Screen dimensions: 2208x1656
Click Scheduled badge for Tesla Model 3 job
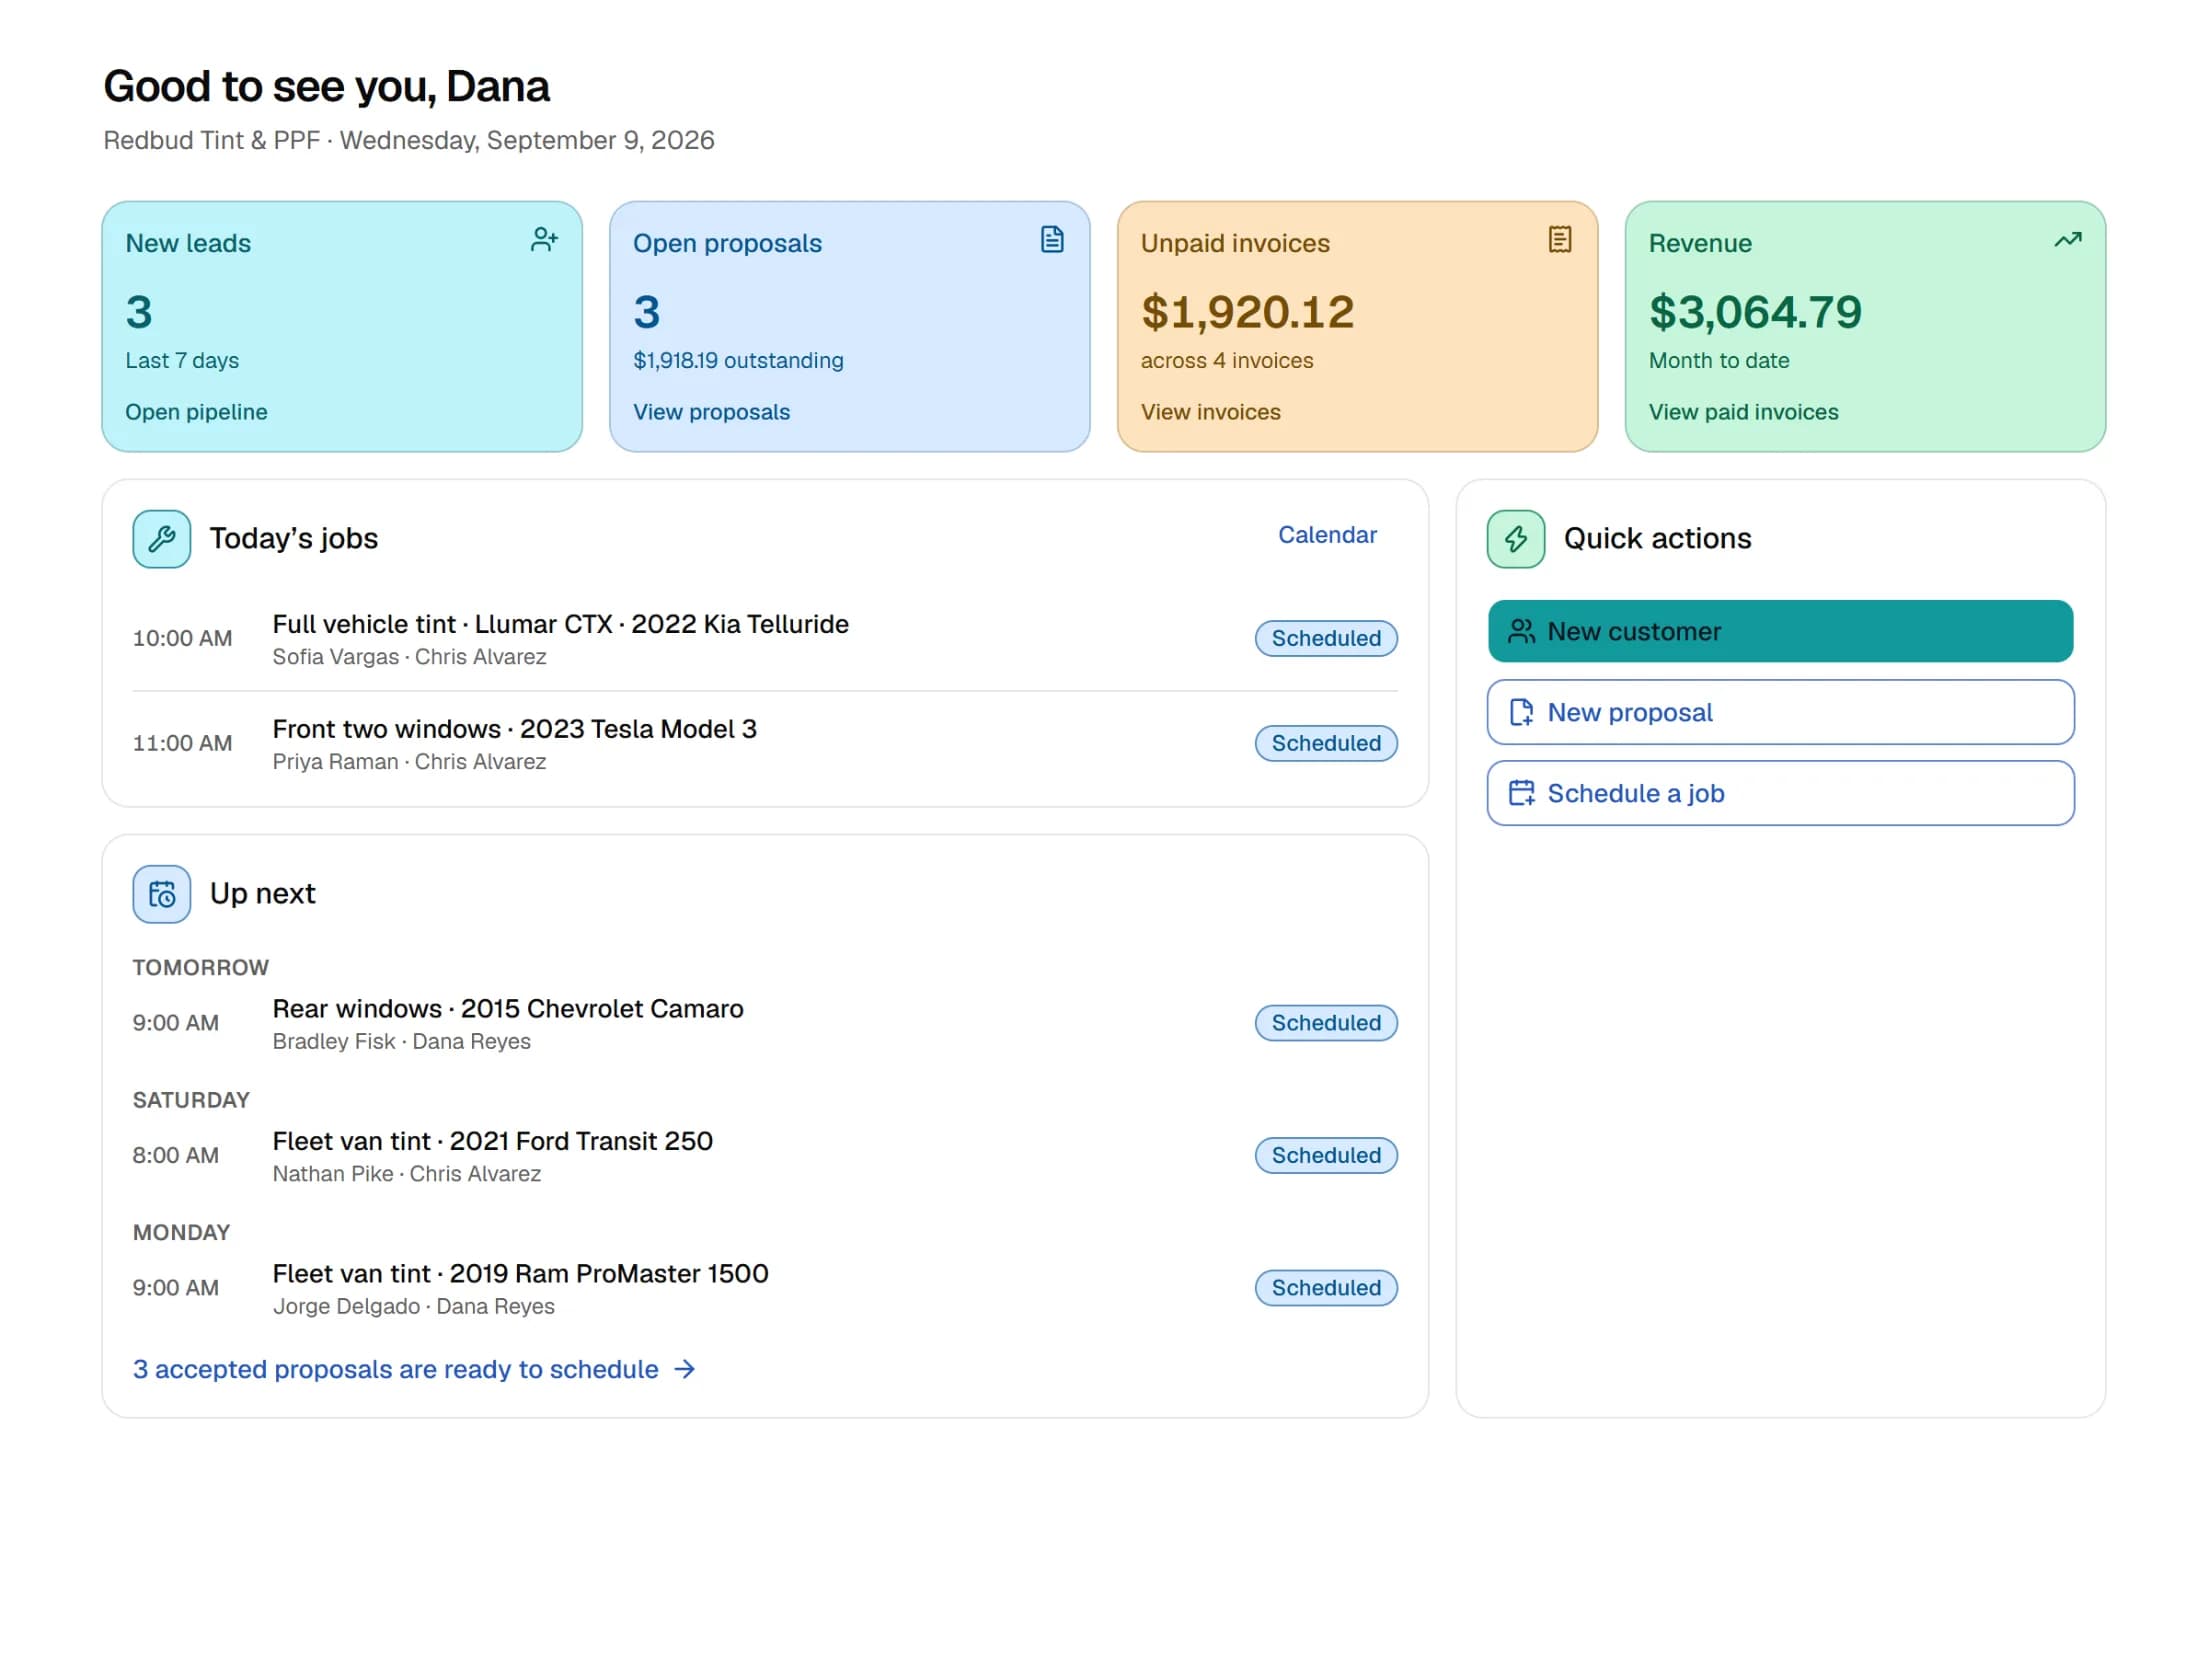(x=1326, y=743)
